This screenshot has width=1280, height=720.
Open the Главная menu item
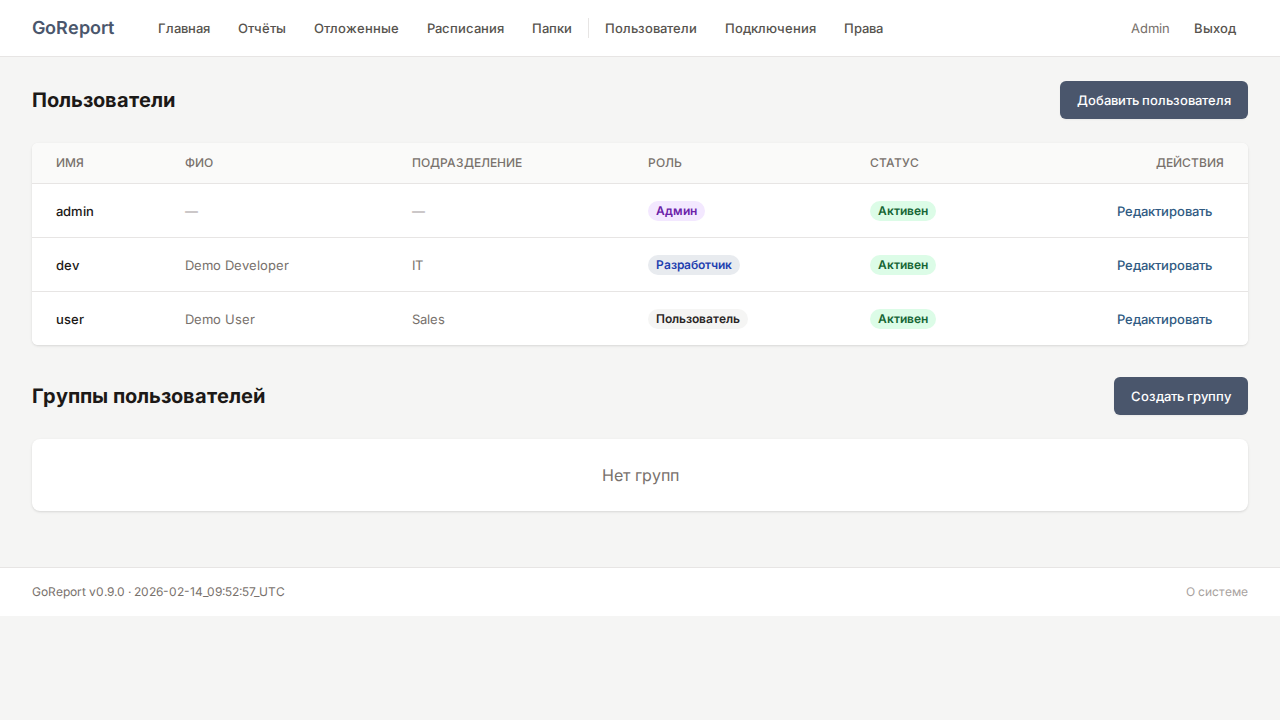pos(184,28)
